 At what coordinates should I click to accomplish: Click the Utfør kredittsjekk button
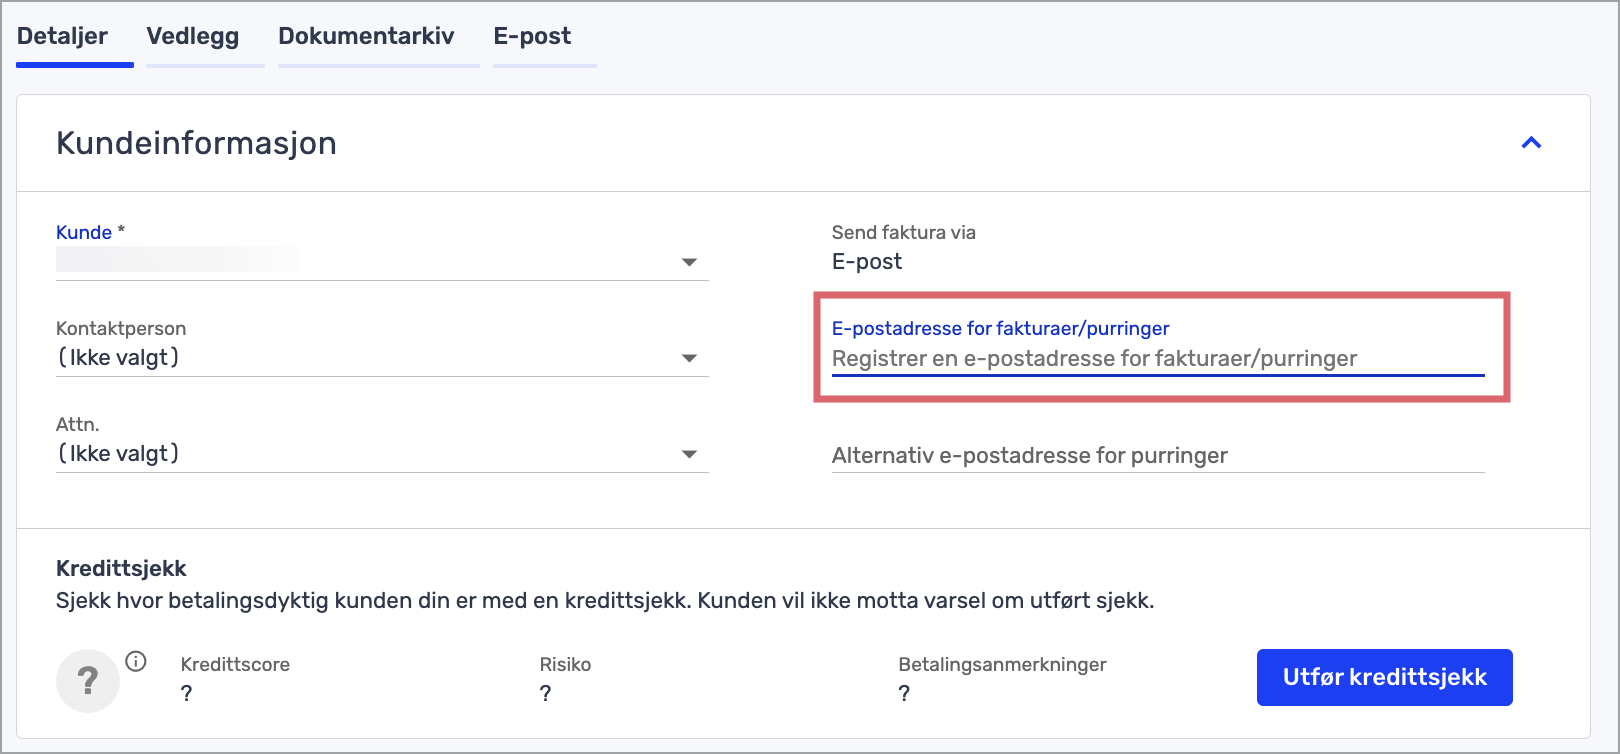click(1384, 677)
